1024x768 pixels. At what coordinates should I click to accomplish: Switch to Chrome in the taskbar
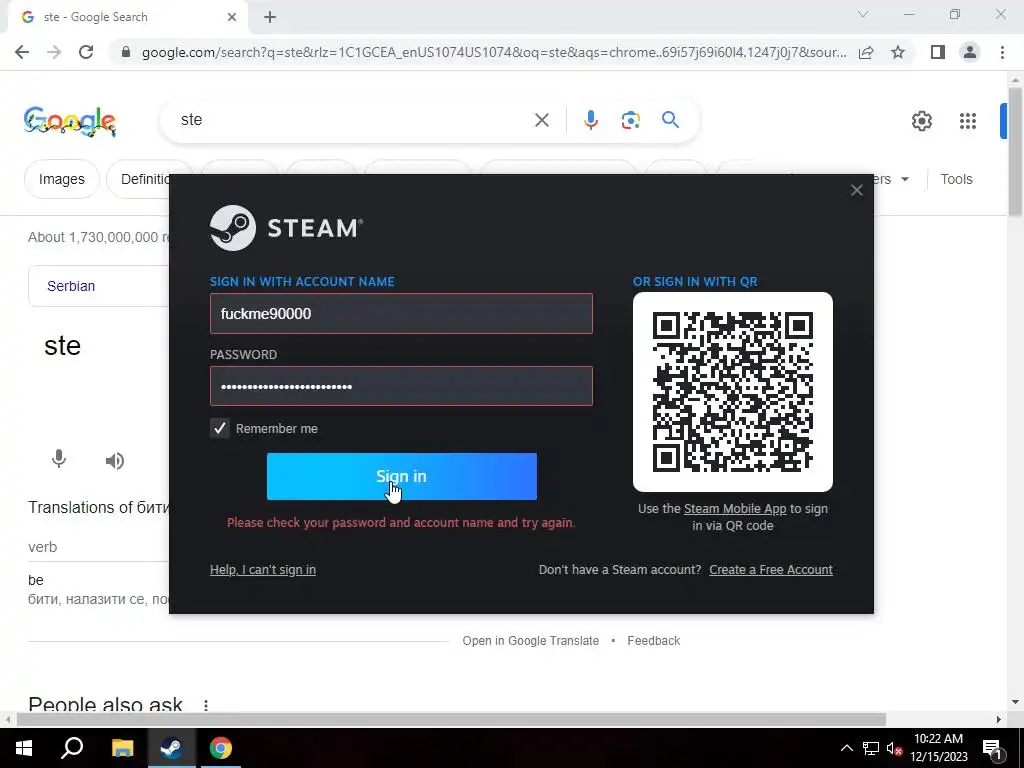click(221, 748)
